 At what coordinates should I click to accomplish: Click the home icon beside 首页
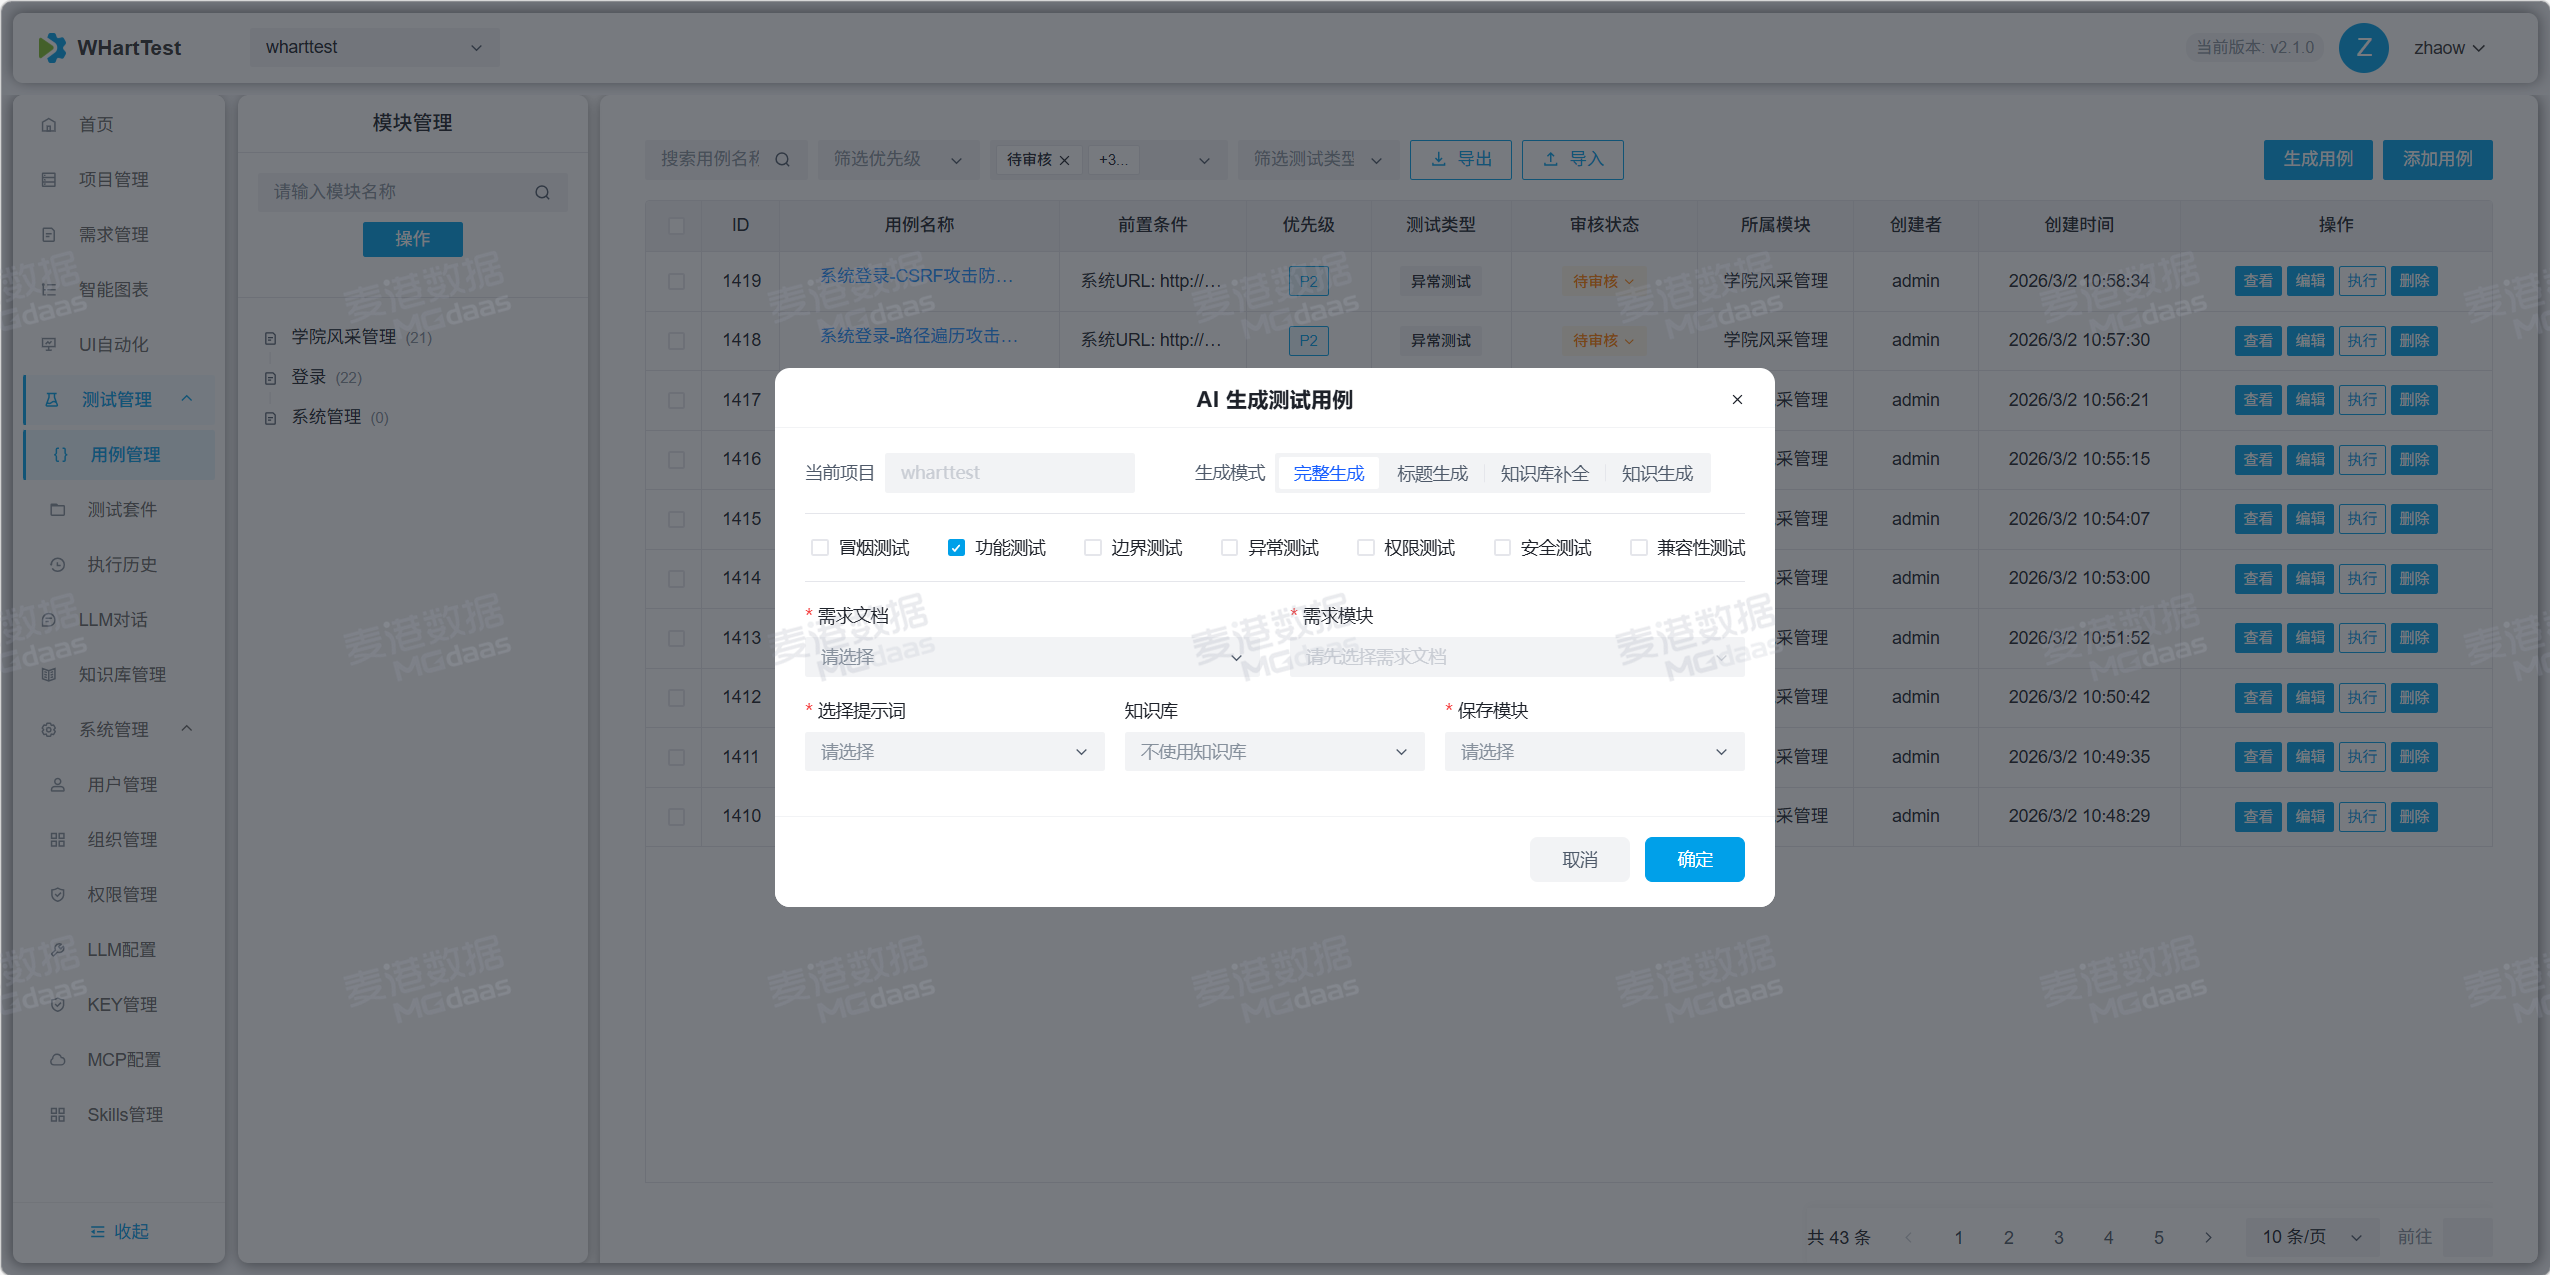coord(49,125)
